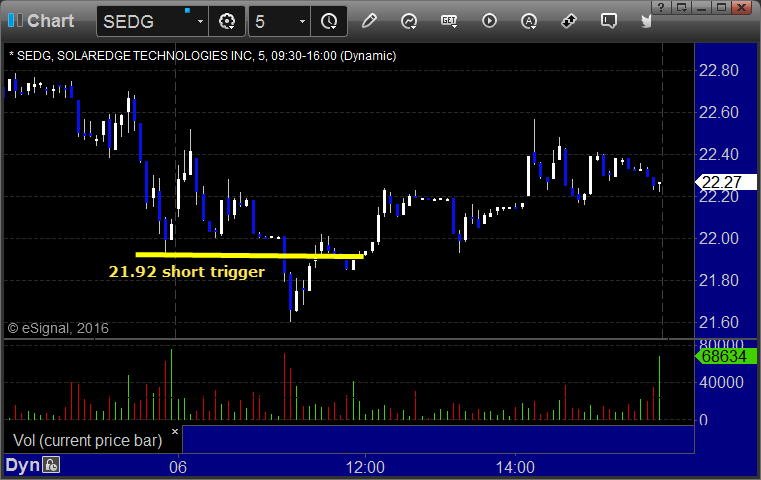Open the chat comment bubble icon
This screenshot has height=480, width=761.
point(609,21)
